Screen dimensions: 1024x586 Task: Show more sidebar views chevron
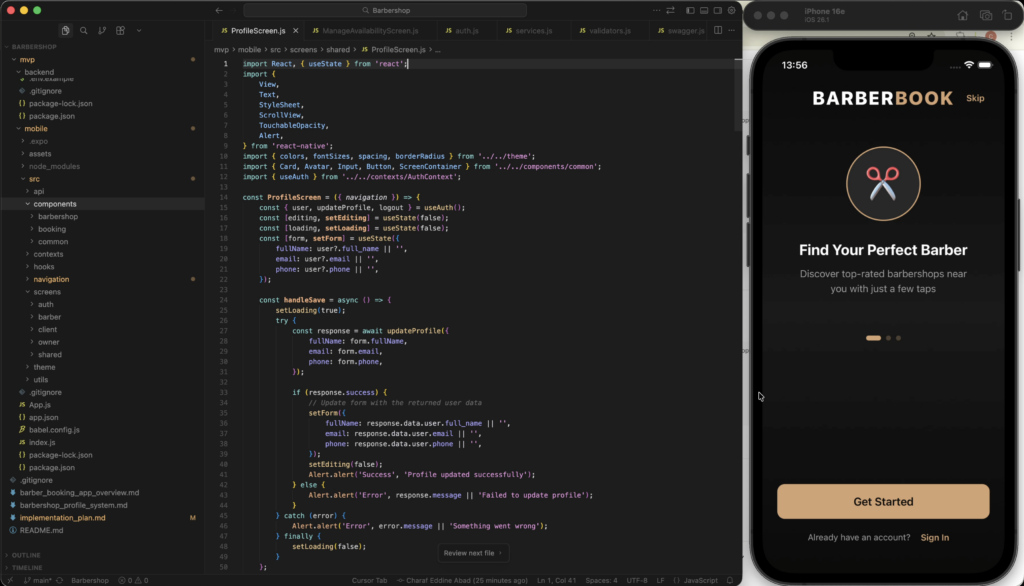139,31
